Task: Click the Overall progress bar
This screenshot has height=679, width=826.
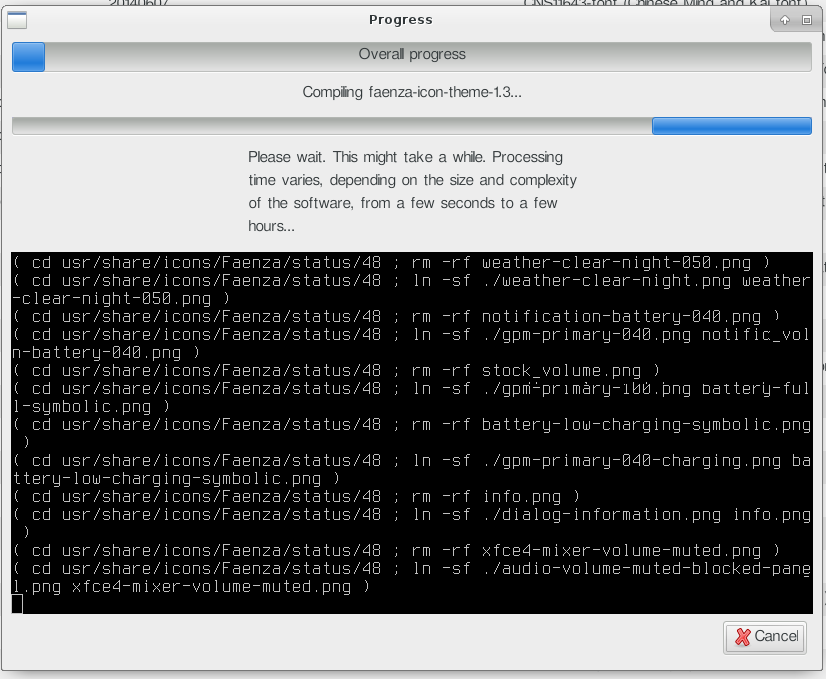Action: 411,56
